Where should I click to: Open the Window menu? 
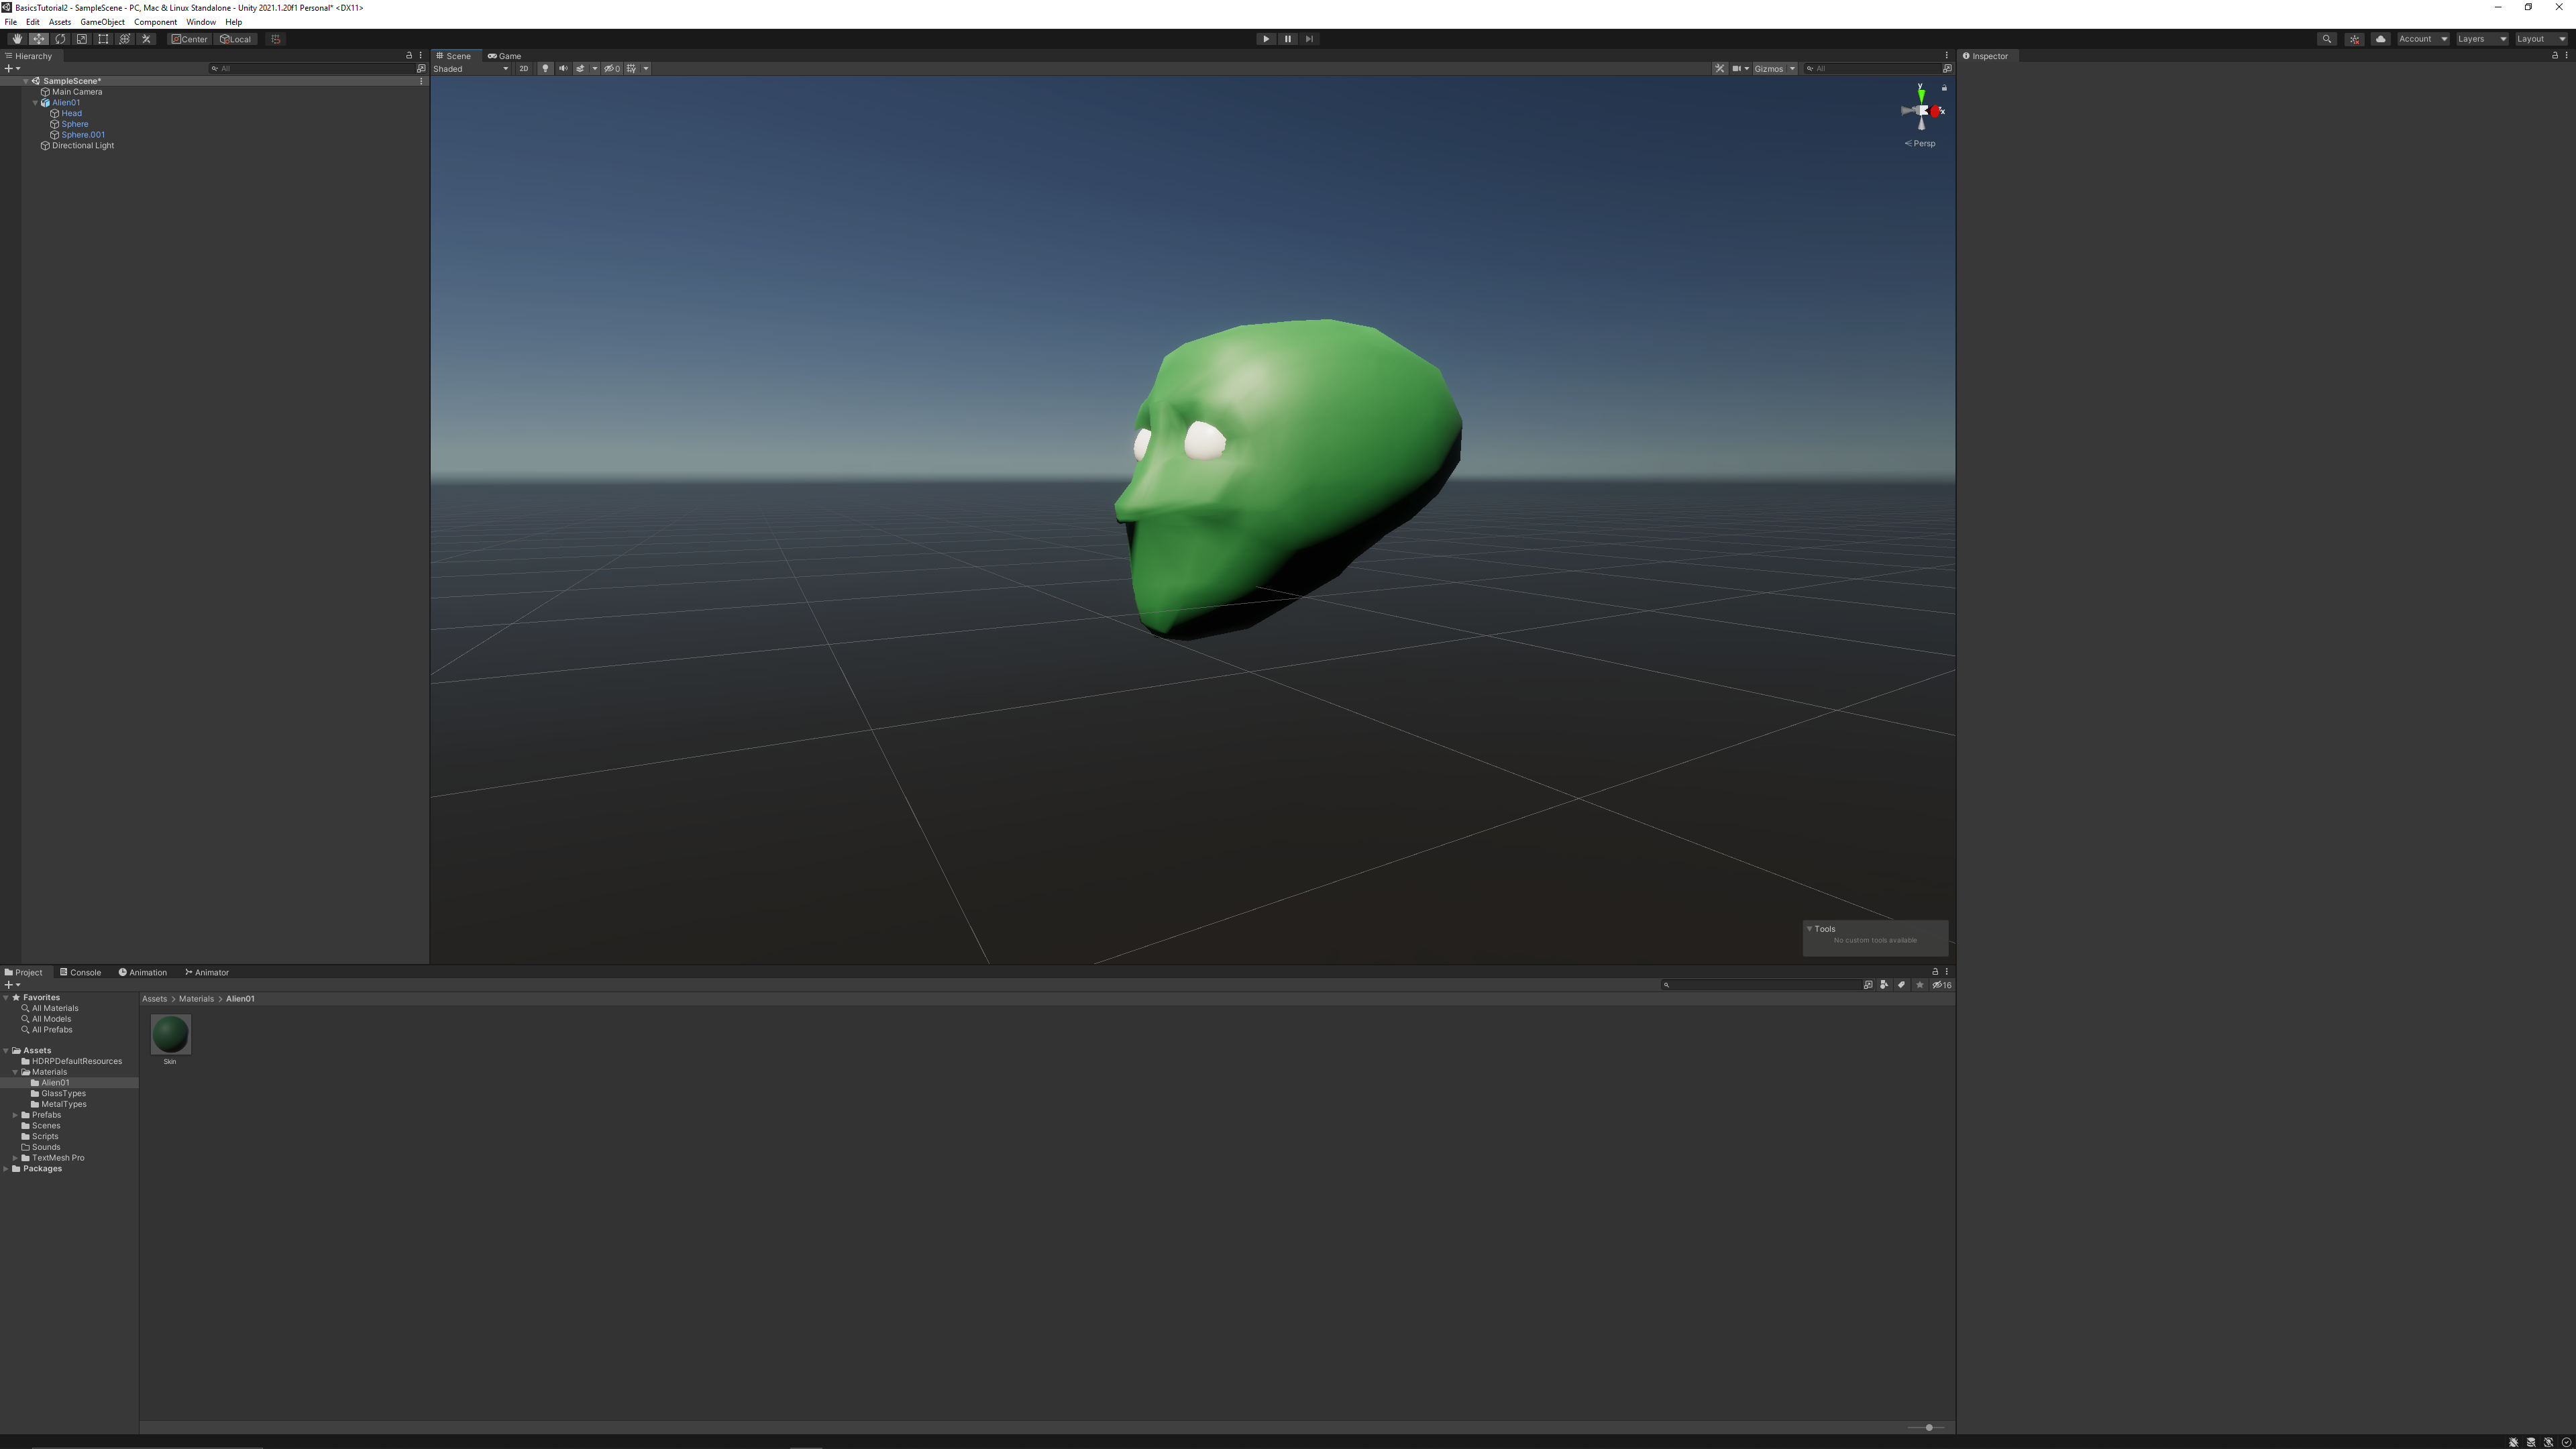[x=201, y=22]
